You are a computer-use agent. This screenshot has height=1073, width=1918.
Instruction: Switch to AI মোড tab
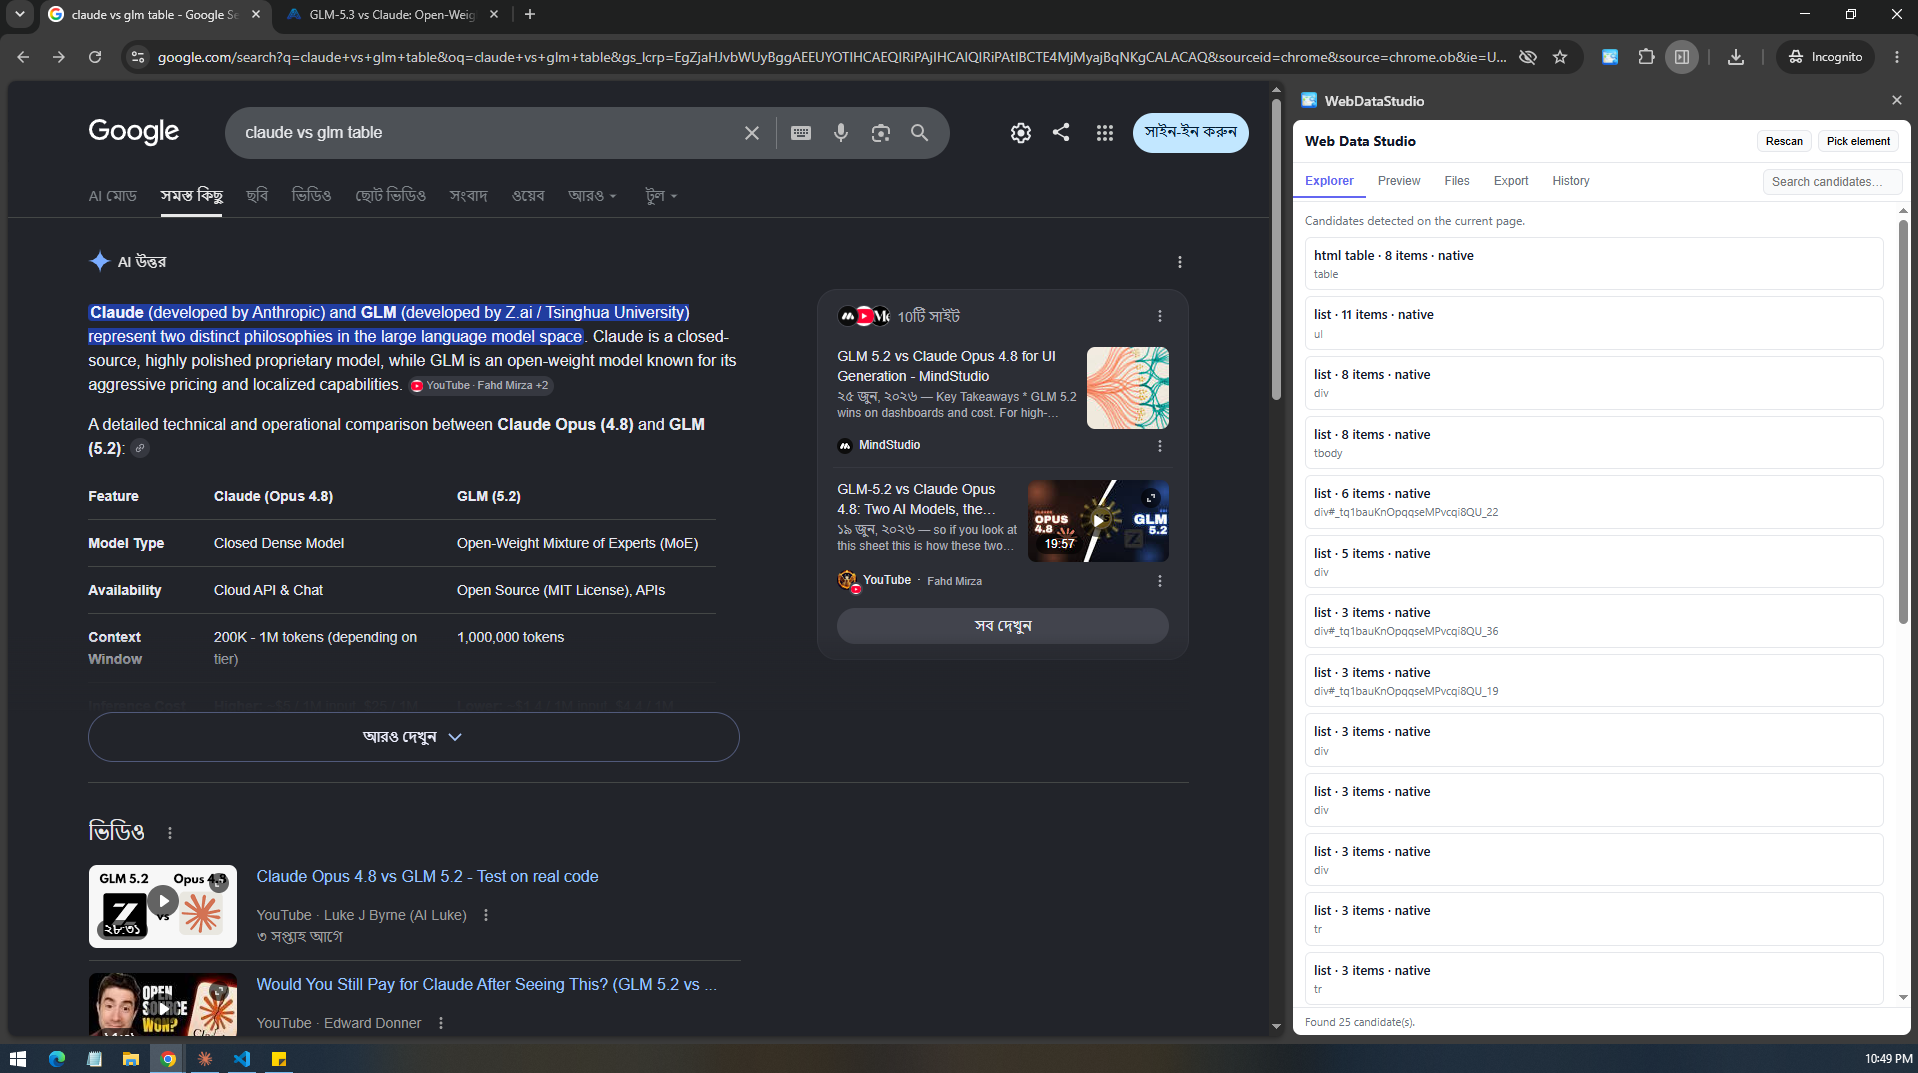point(112,196)
